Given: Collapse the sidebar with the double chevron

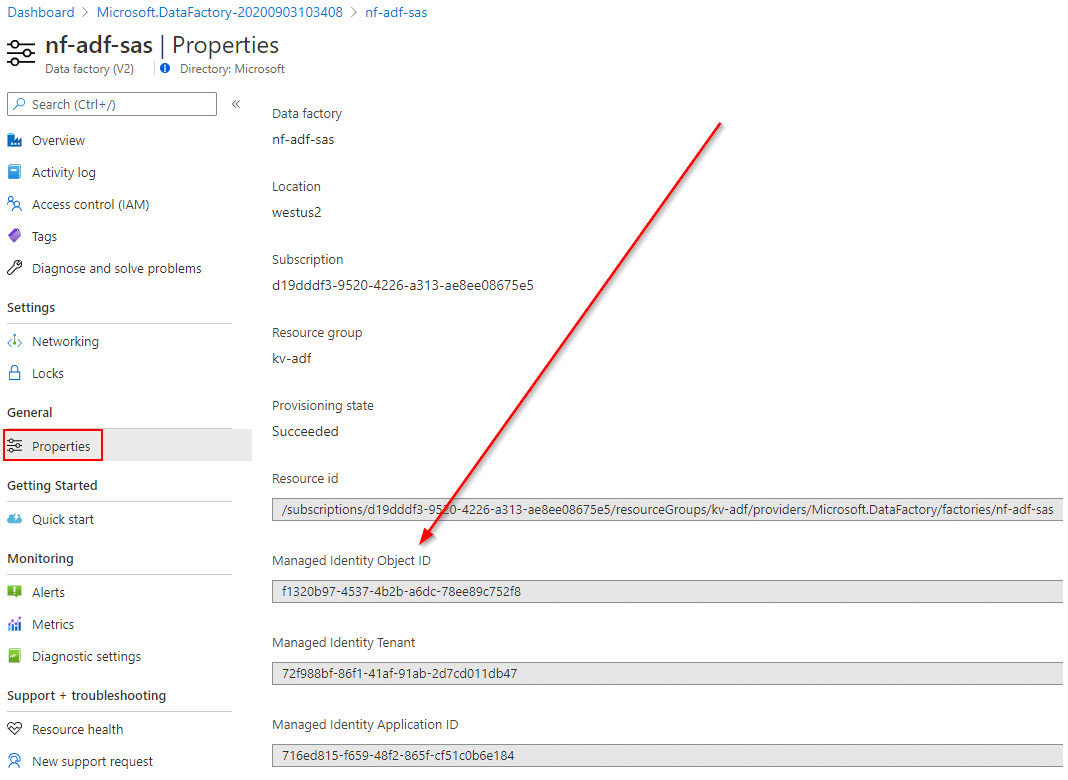Looking at the screenshot, I should [236, 104].
